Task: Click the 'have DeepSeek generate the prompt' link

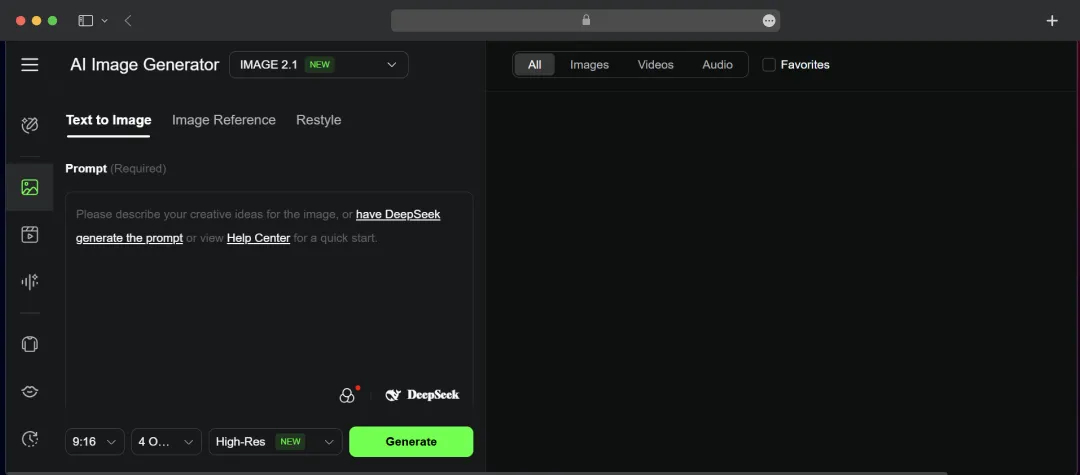Action: tap(398, 214)
